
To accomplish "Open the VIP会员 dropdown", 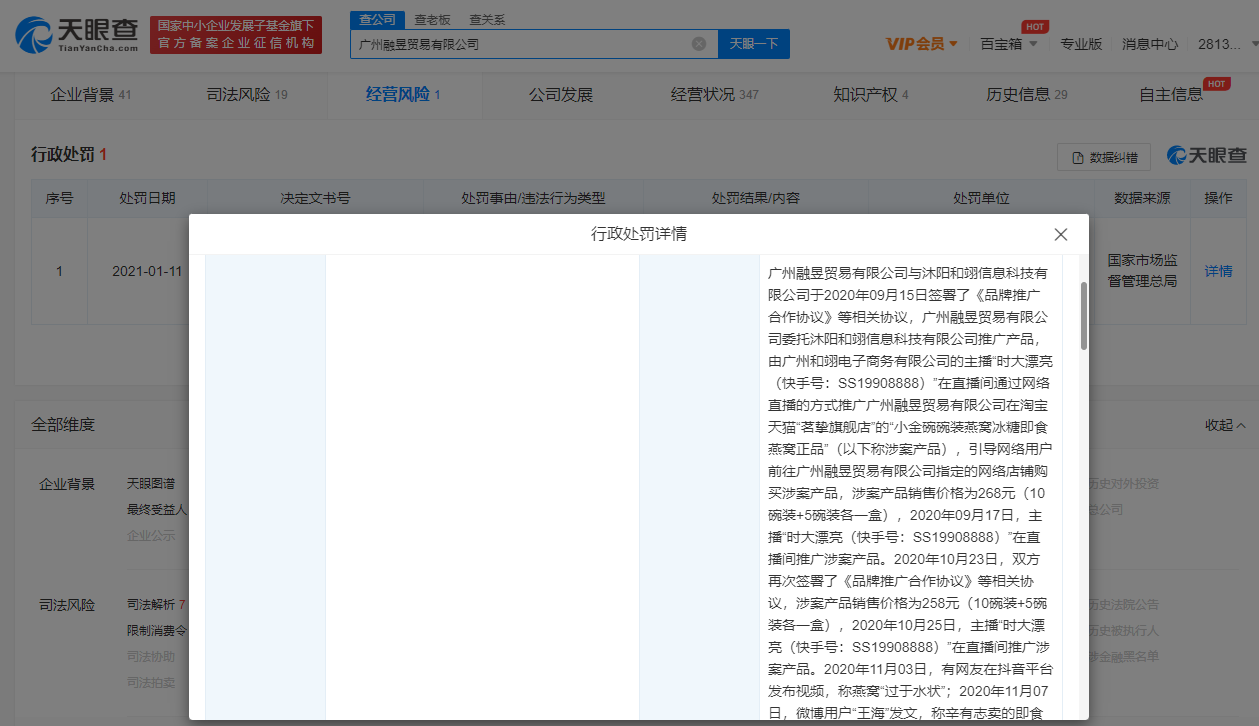I will (x=922, y=44).
